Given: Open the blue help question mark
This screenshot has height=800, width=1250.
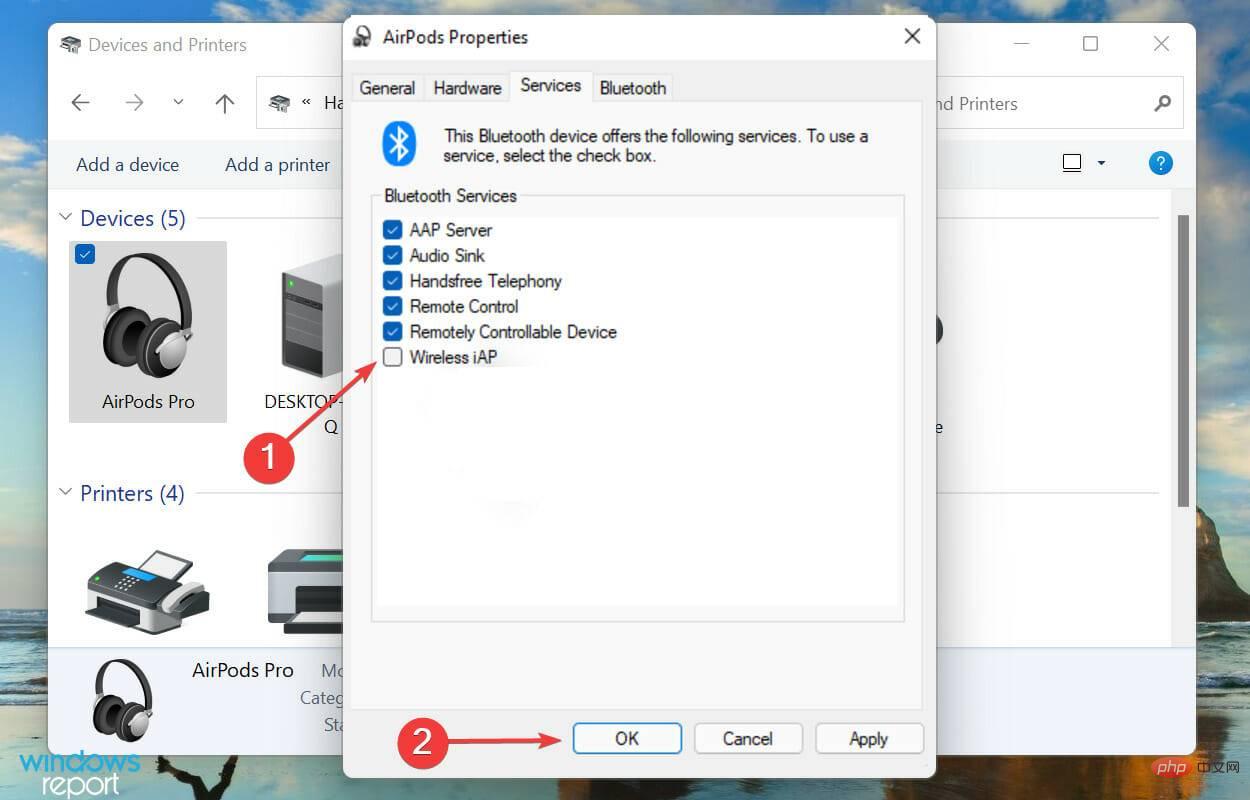Looking at the screenshot, I should point(1160,163).
